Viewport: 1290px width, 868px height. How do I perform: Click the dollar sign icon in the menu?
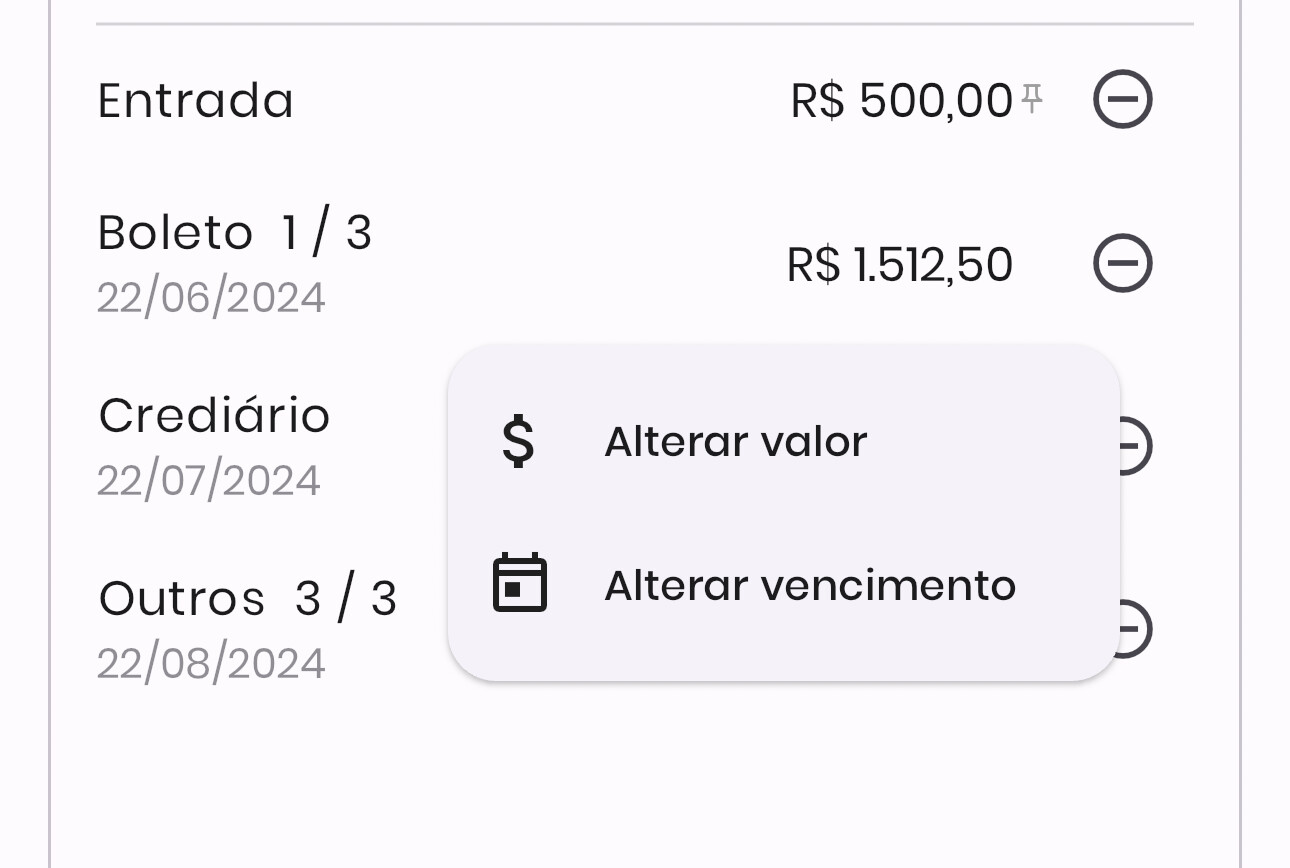pos(518,442)
